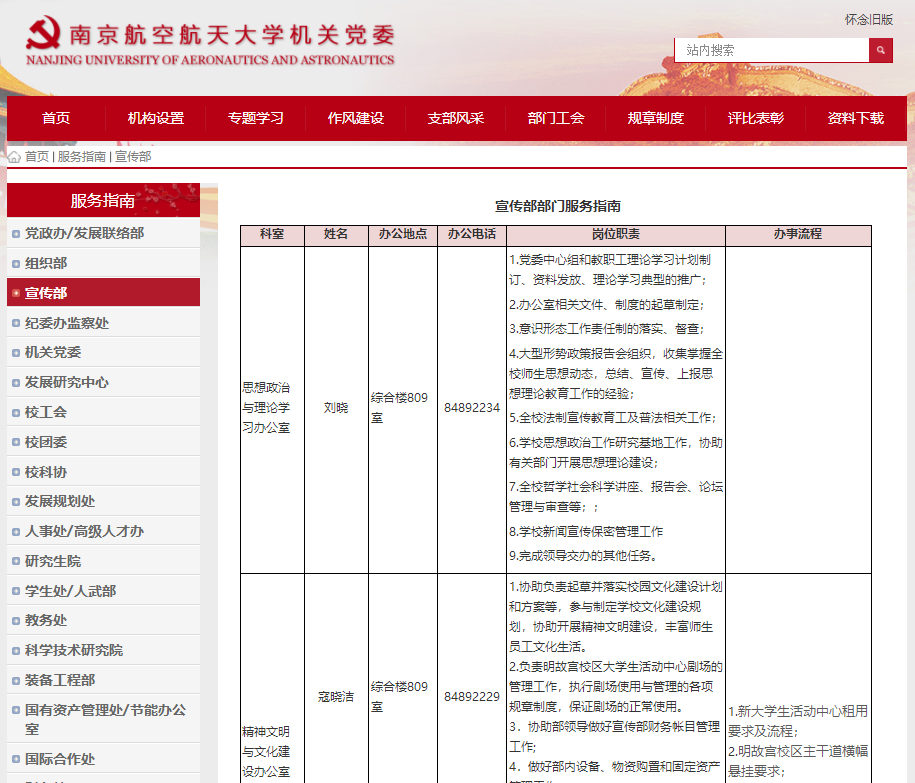Click the bullet icon beside 教务处
This screenshot has width=915, height=783.
click(x=15, y=621)
